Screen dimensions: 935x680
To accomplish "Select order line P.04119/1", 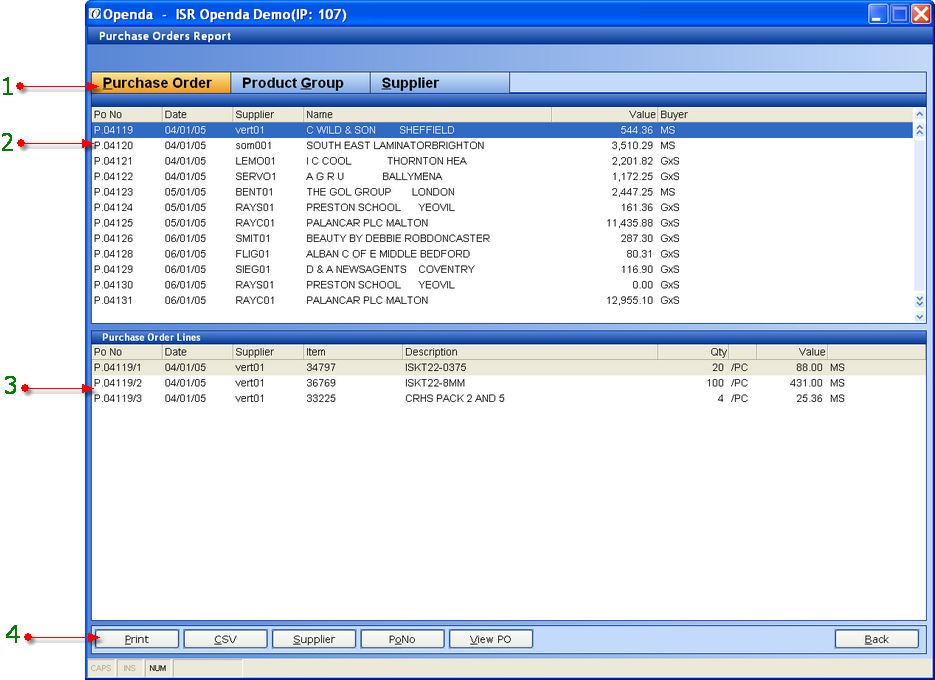I will point(509,367).
